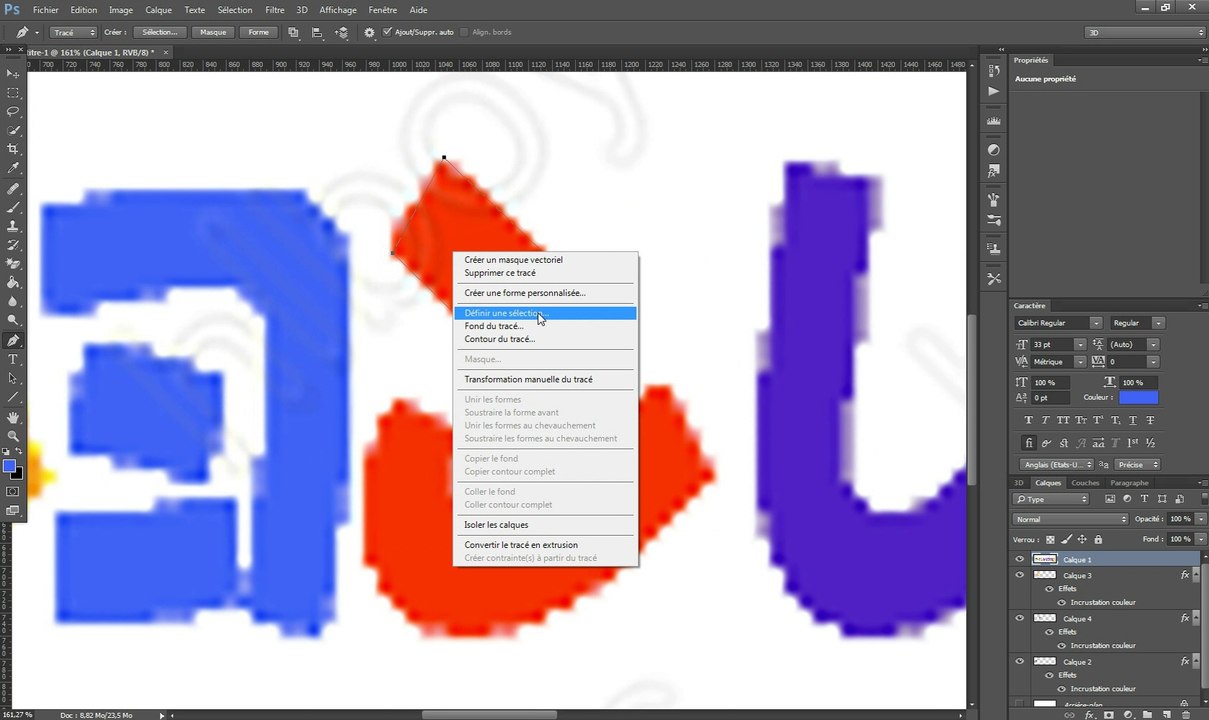The width and height of the screenshot is (1209, 720).
Task: Hide Calque 4 layer eye
Action: point(1019,618)
